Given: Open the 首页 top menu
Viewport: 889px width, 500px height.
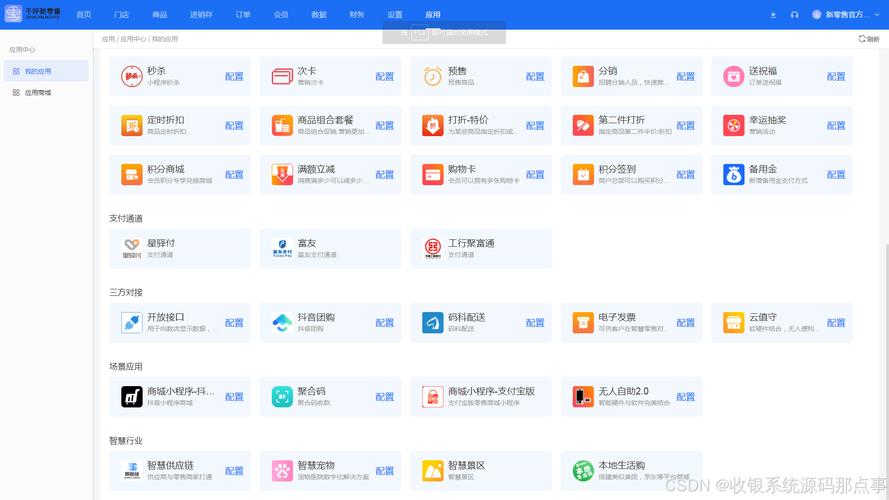Looking at the screenshot, I should pos(84,15).
